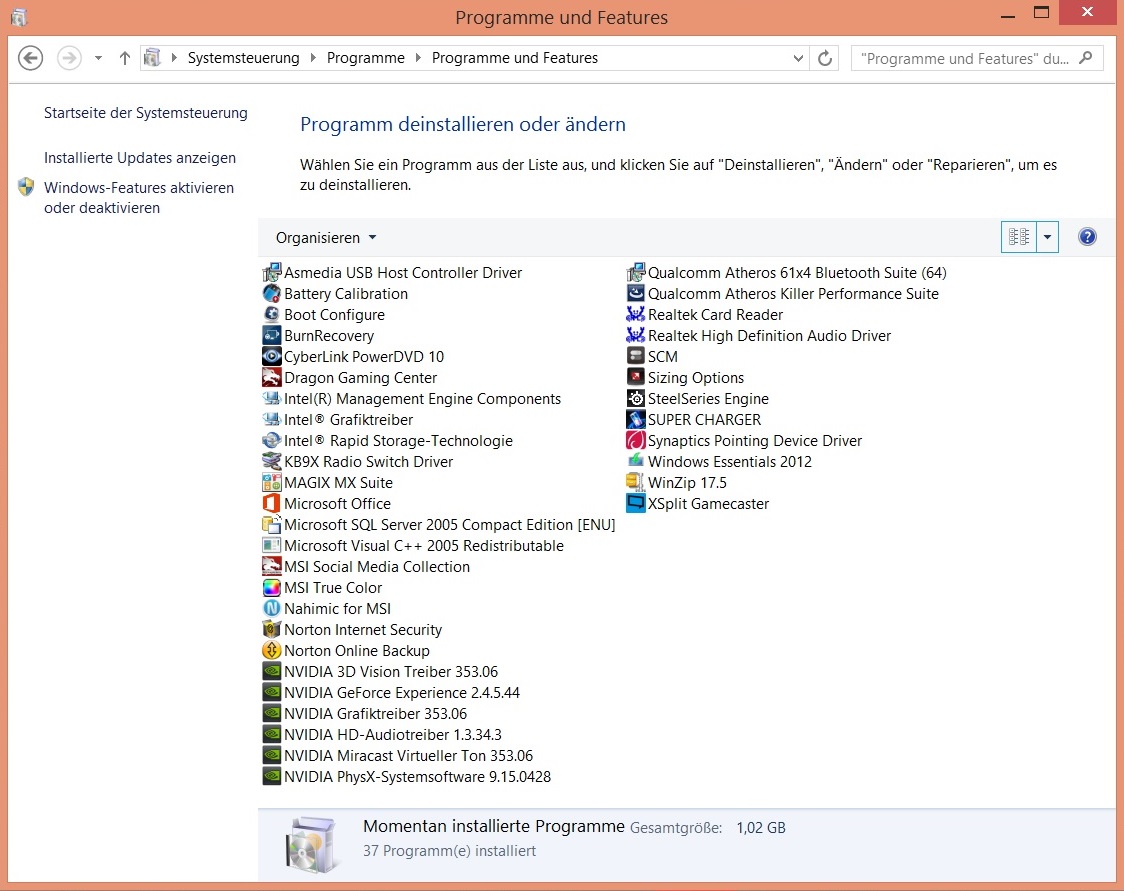The width and height of the screenshot is (1124, 891).
Task: Click the MSI True Color icon
Action: tap(272, 587)
